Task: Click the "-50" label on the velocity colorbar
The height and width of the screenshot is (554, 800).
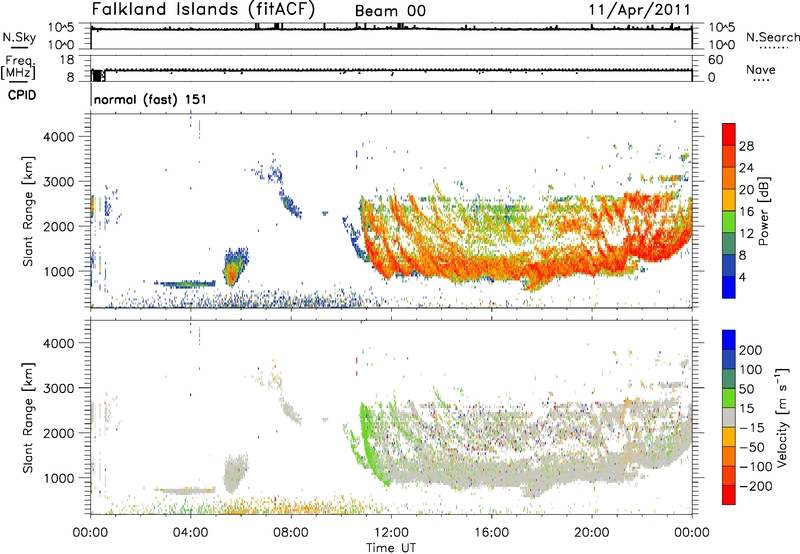Action: point(752,447)
